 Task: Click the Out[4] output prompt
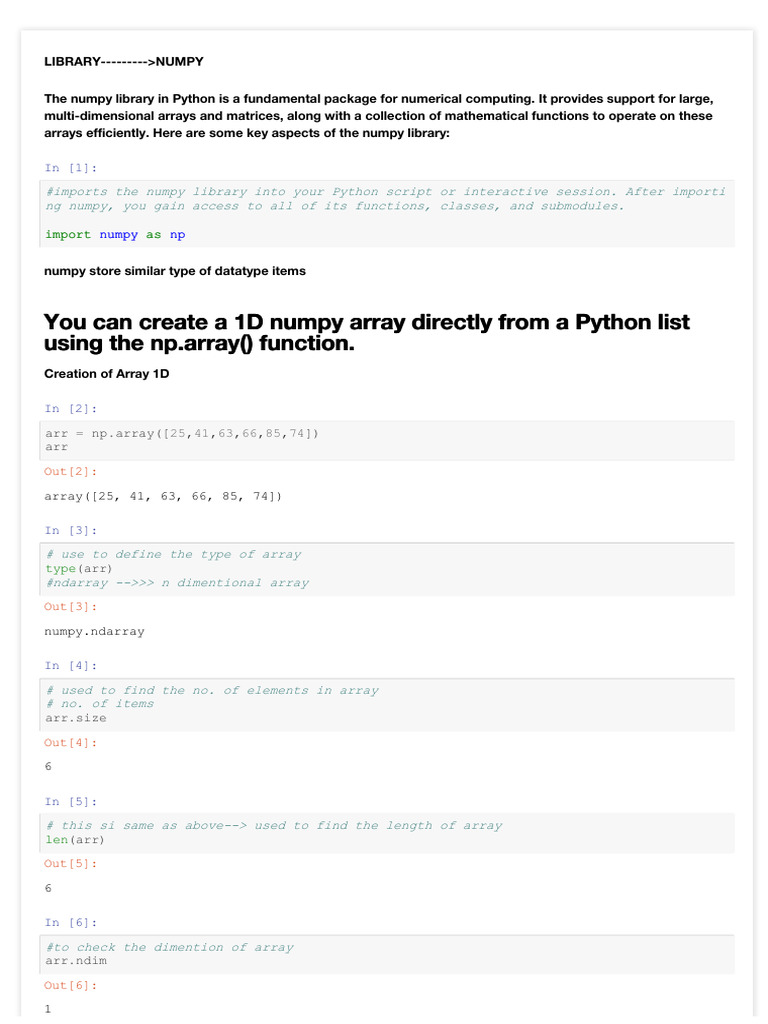[x=71, y=743]
